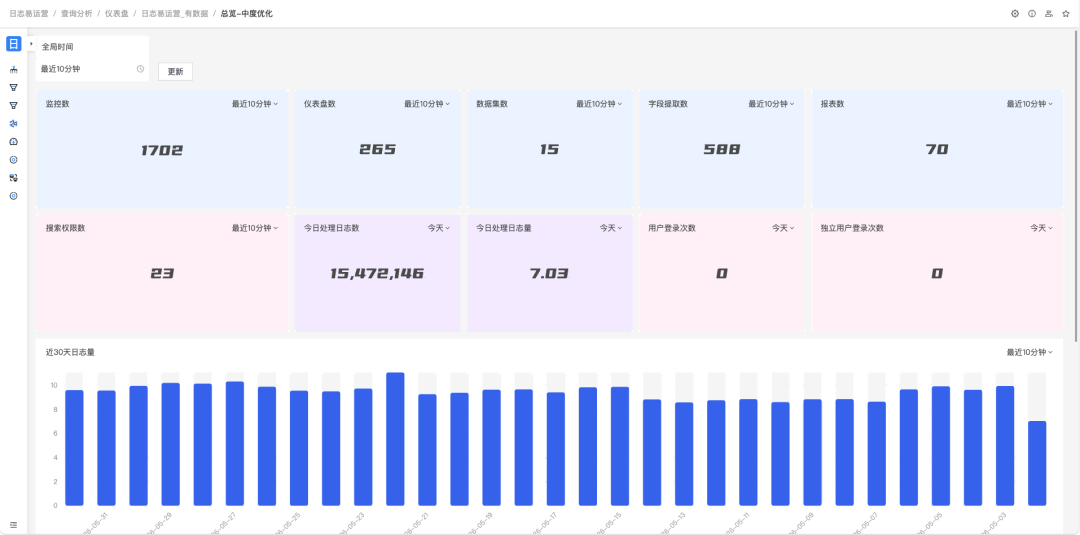This screenshot has height=535, width=1080.
Task: Click the 近30天日志量 chart title
Action: pos(70,352)
